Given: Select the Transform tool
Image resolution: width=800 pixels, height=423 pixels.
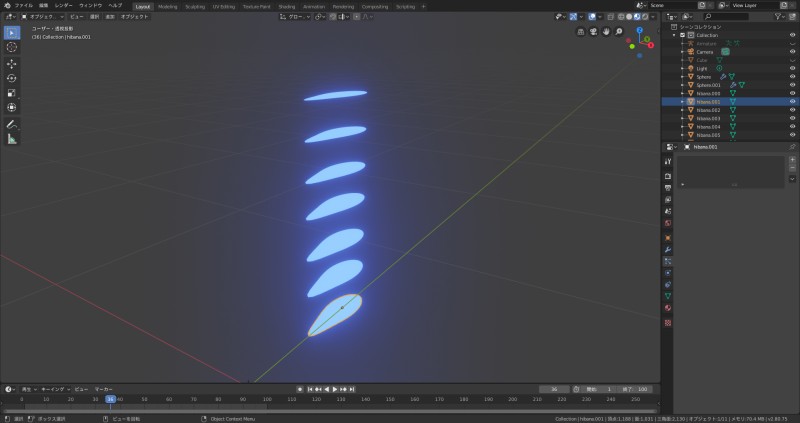Looking at the screenshot, I should tap(12, 108).
